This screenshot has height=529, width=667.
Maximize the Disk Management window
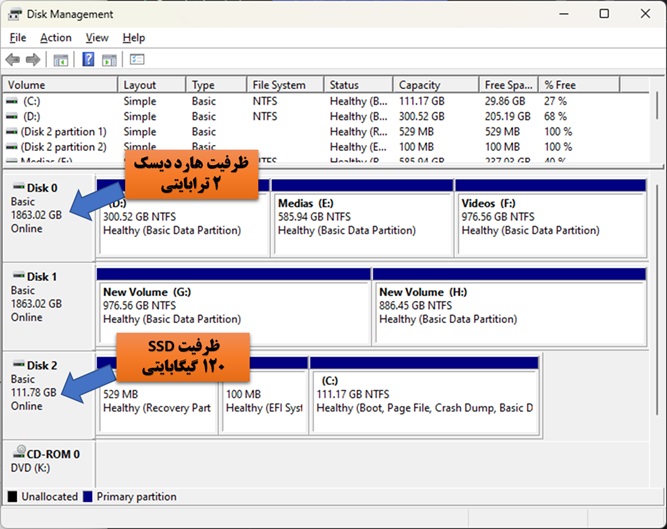(604, 14)
